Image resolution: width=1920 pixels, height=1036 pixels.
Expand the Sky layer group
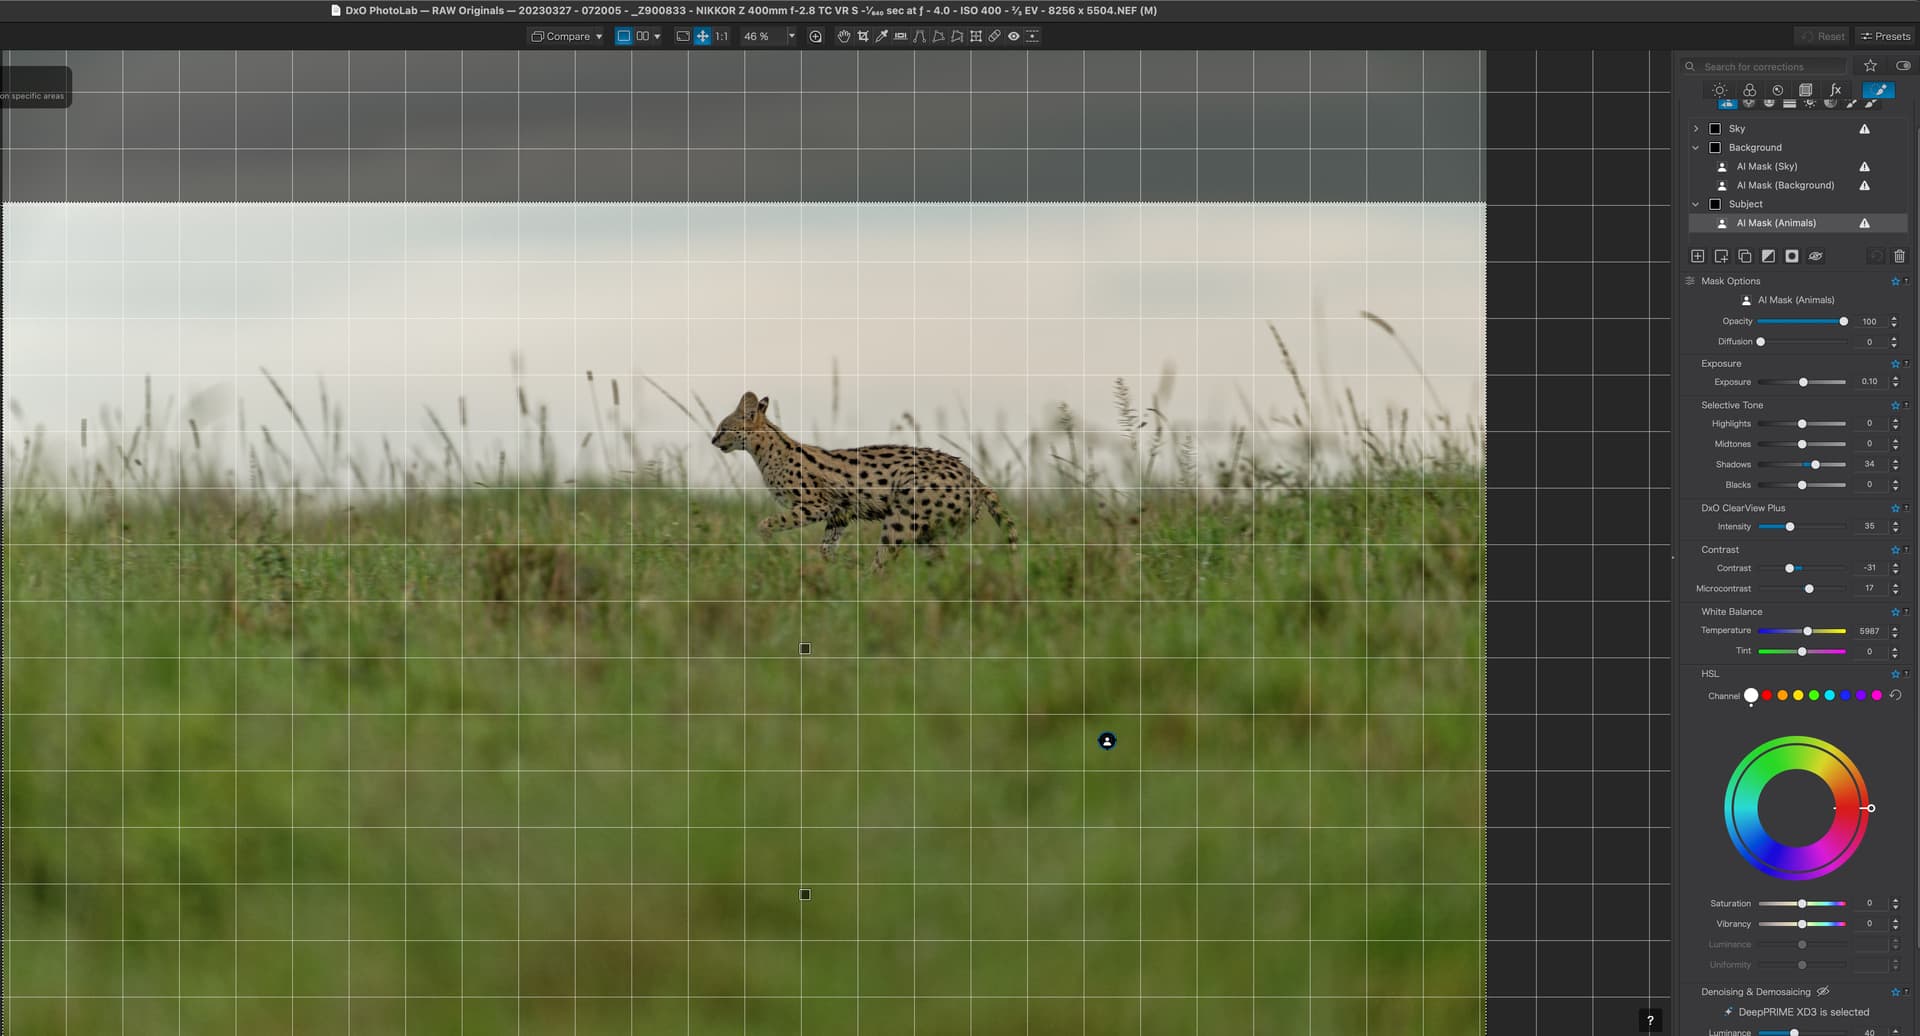coord(1696,129)
